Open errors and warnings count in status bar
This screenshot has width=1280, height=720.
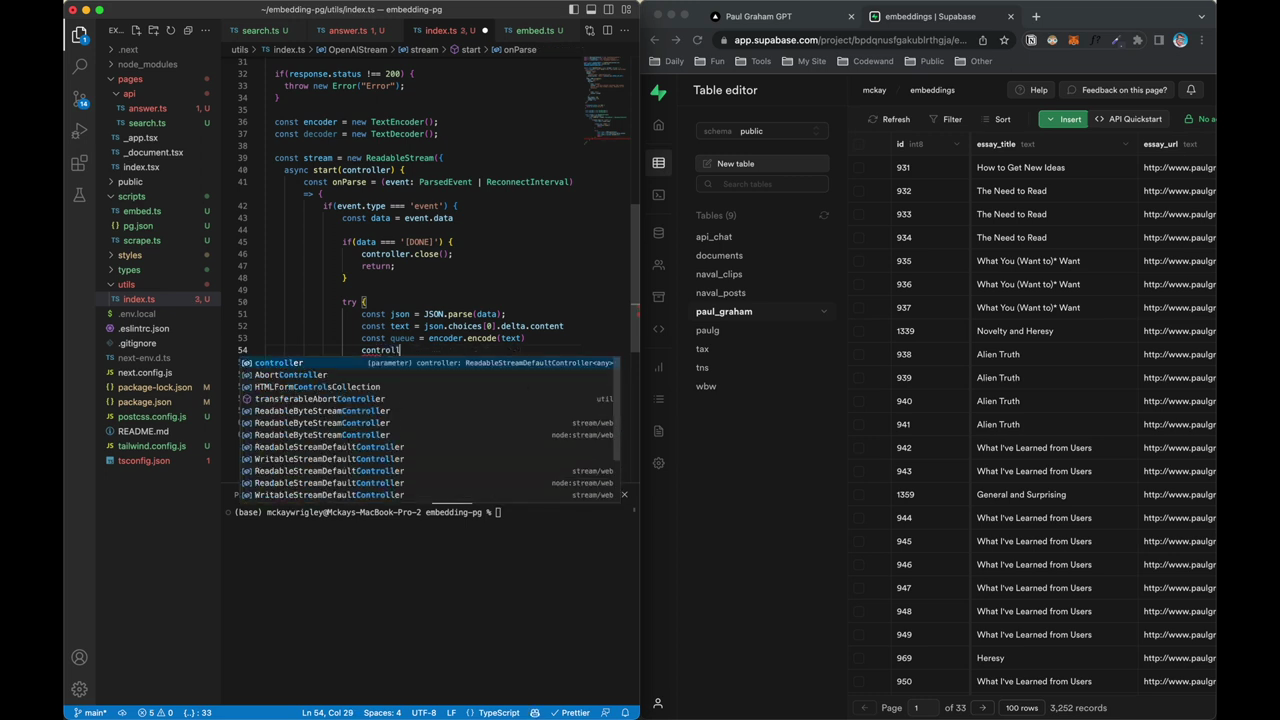(155, 713)
